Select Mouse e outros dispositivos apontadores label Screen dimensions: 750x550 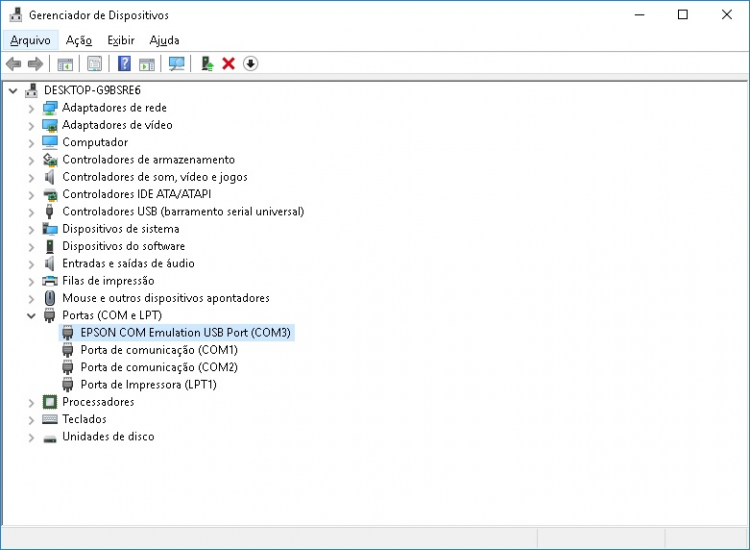[x=166, y=298]
